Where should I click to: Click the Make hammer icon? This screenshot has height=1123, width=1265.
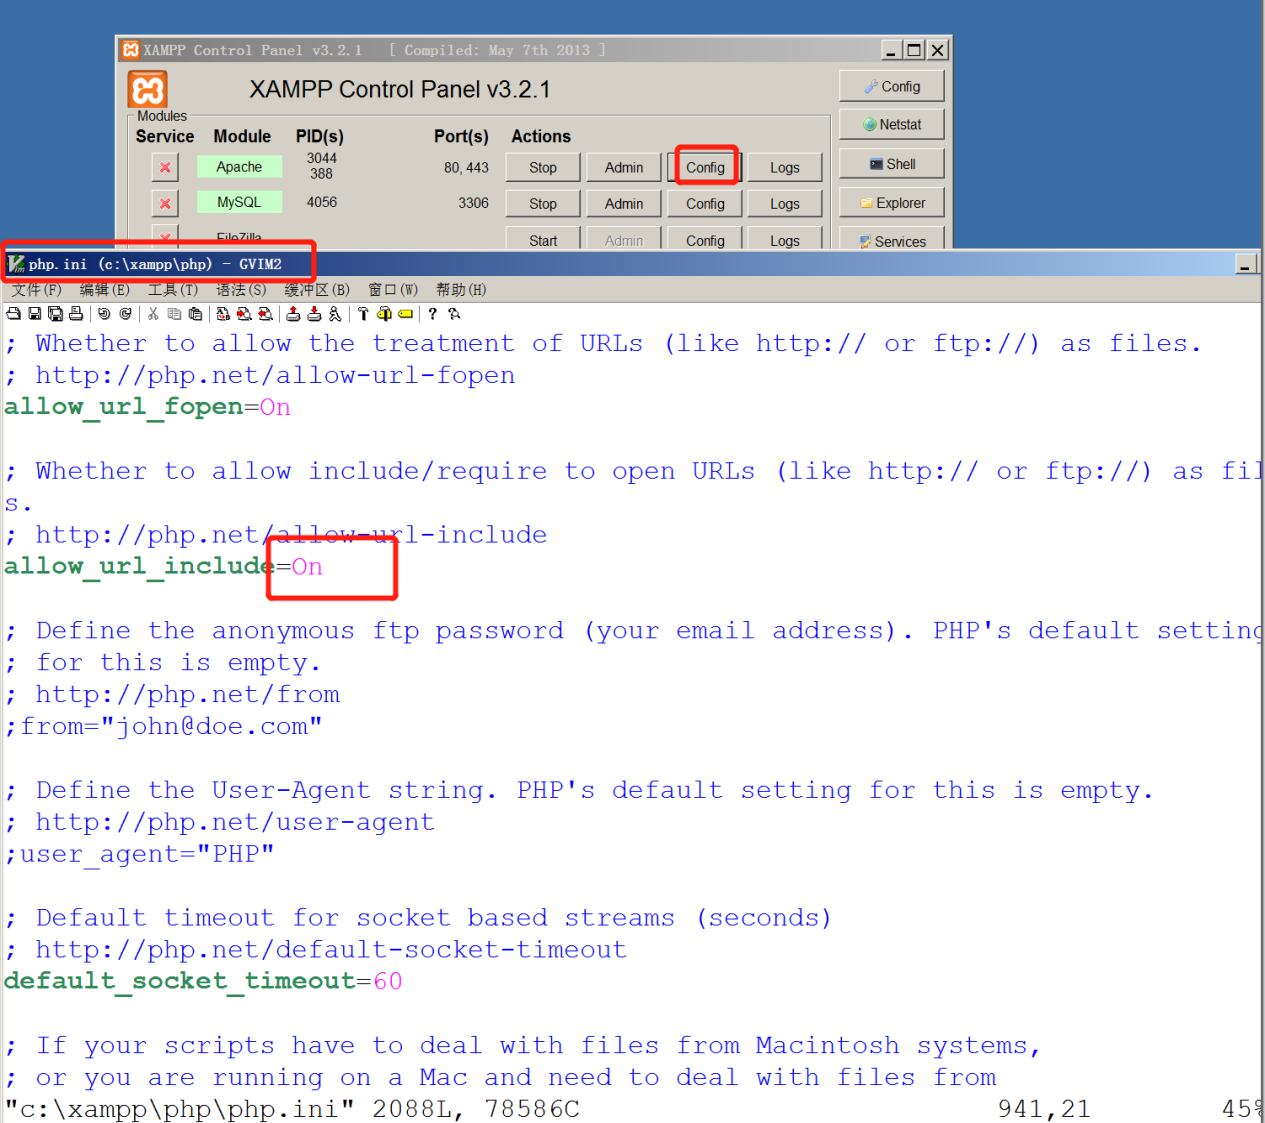pos(363,314)
